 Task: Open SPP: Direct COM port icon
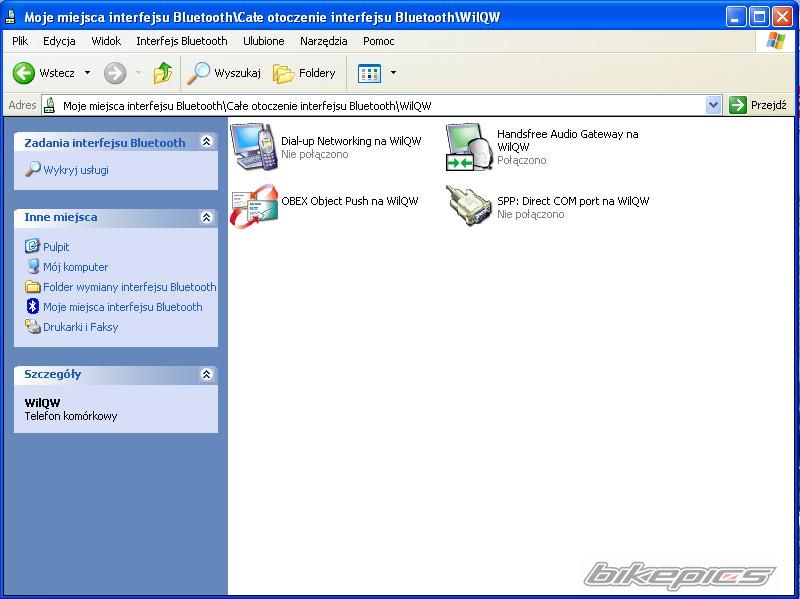[468, 206]
